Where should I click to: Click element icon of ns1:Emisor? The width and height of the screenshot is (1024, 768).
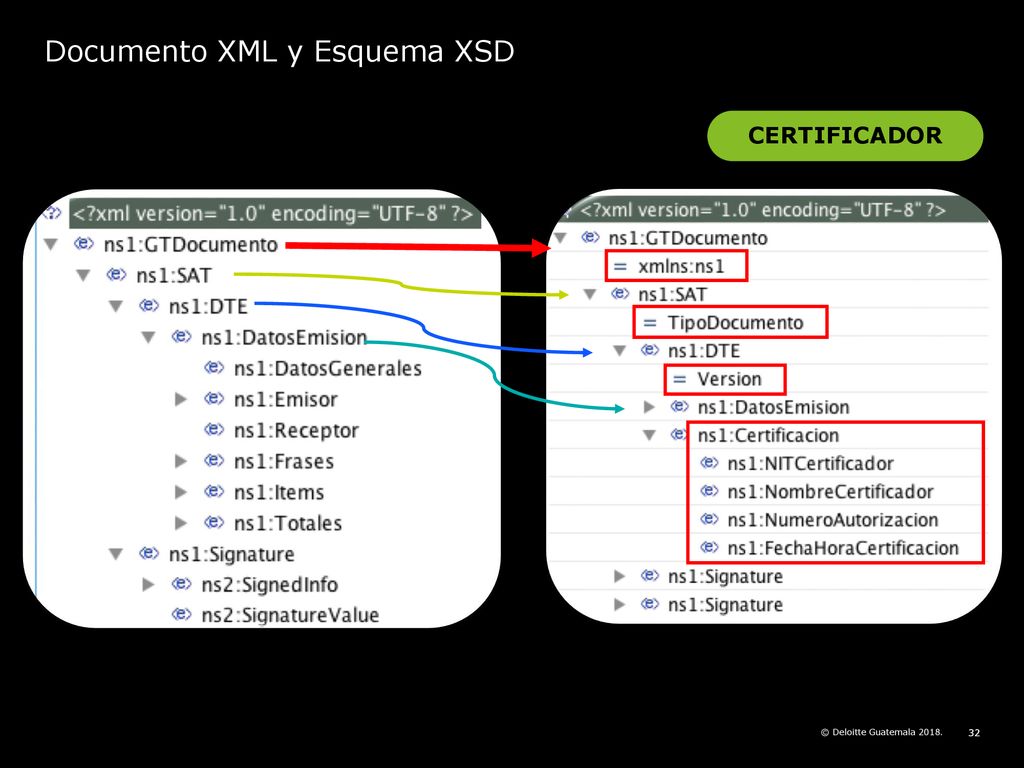click(x=214, y=398)
